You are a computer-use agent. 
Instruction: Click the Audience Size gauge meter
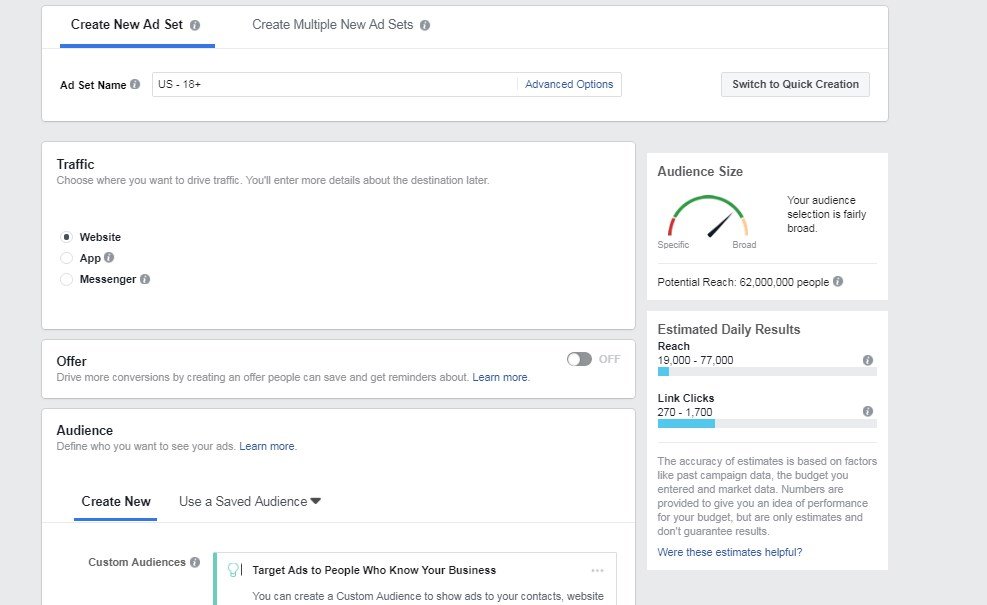[708, 217]
